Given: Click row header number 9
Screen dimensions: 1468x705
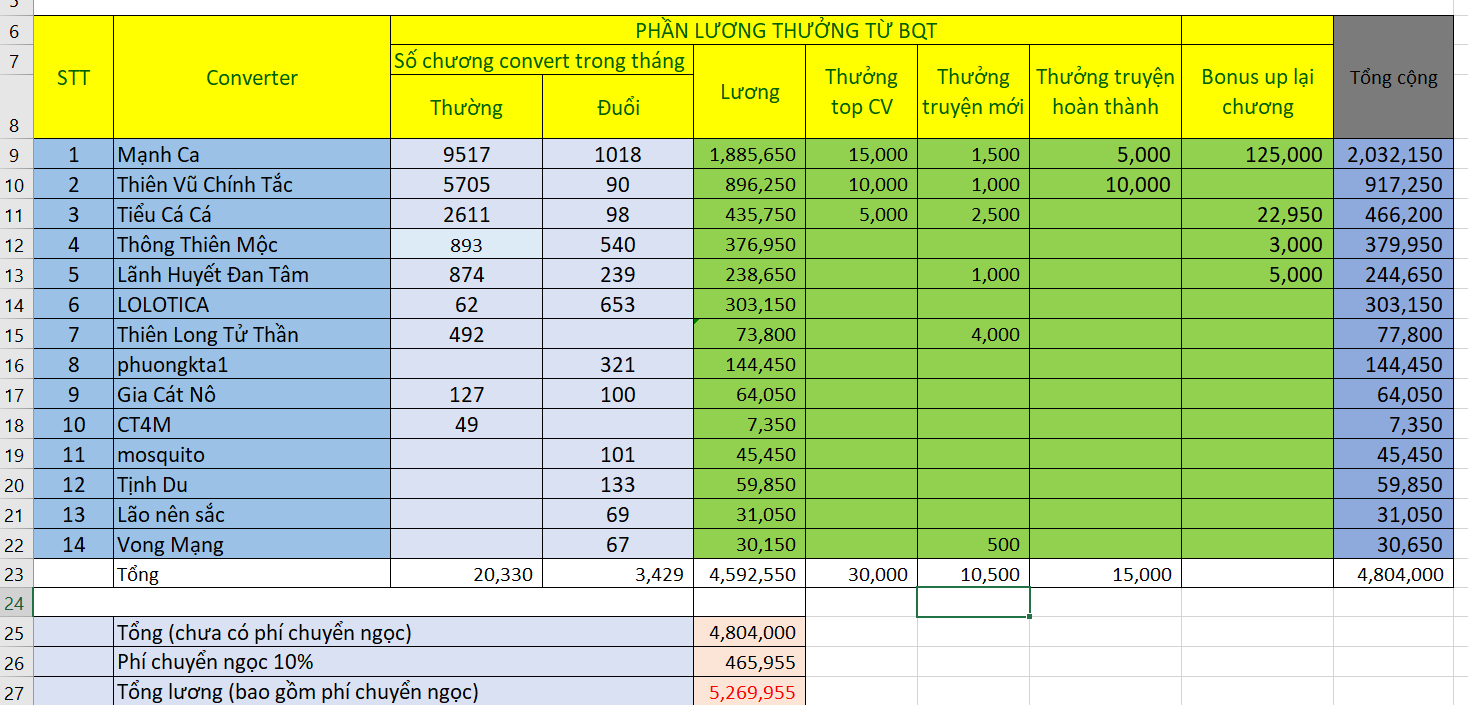Looking at the screenshot, I should pos(15,154).
